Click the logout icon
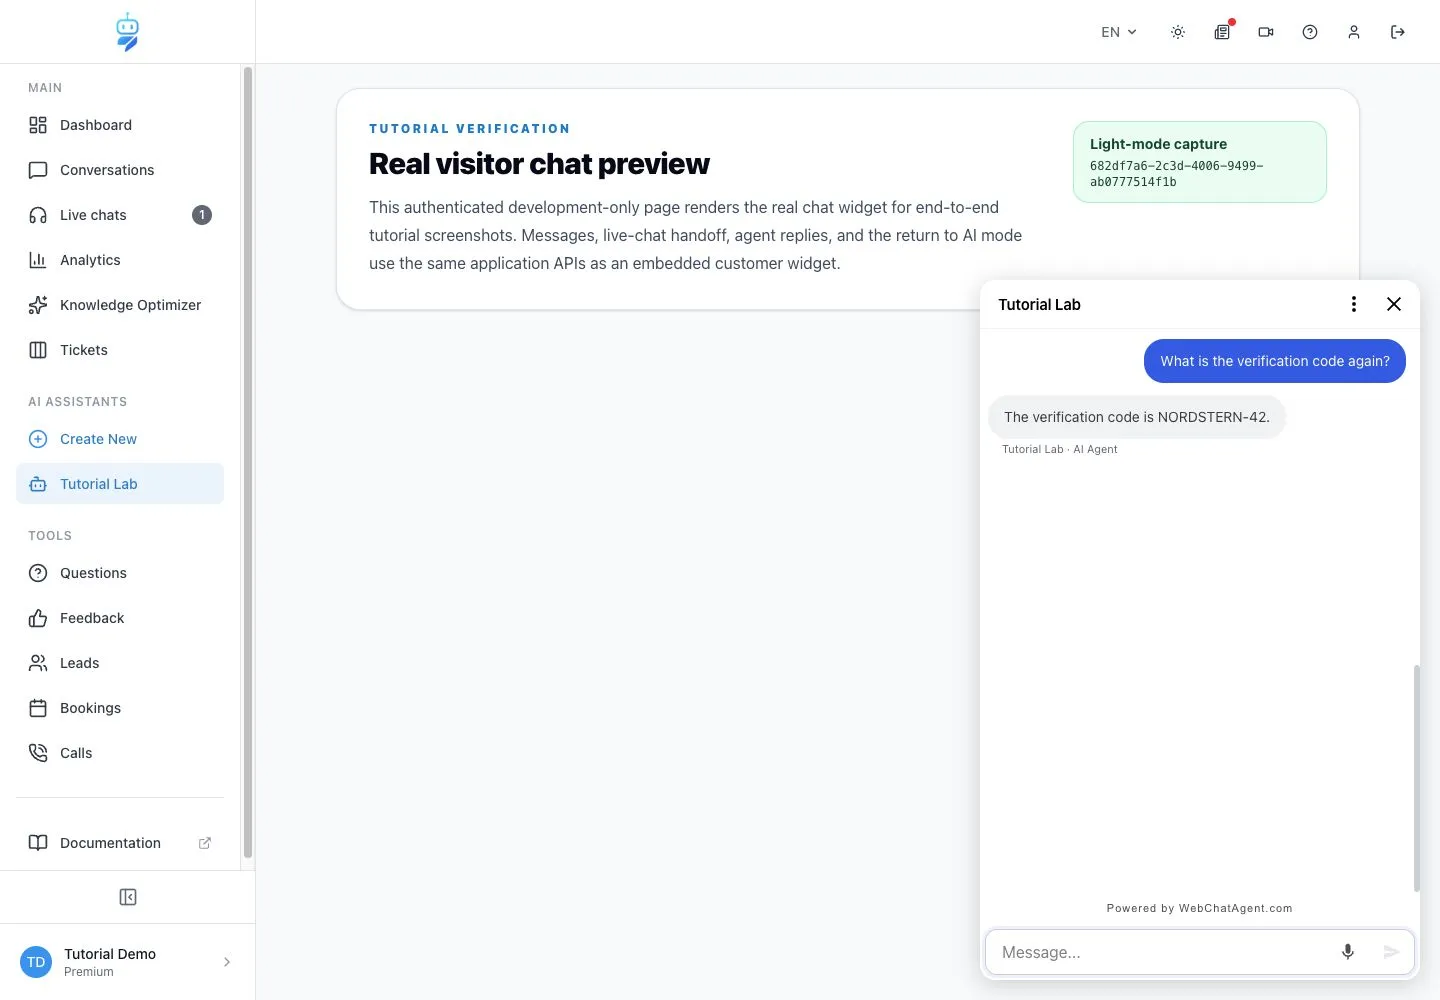 click(1398, 32)
